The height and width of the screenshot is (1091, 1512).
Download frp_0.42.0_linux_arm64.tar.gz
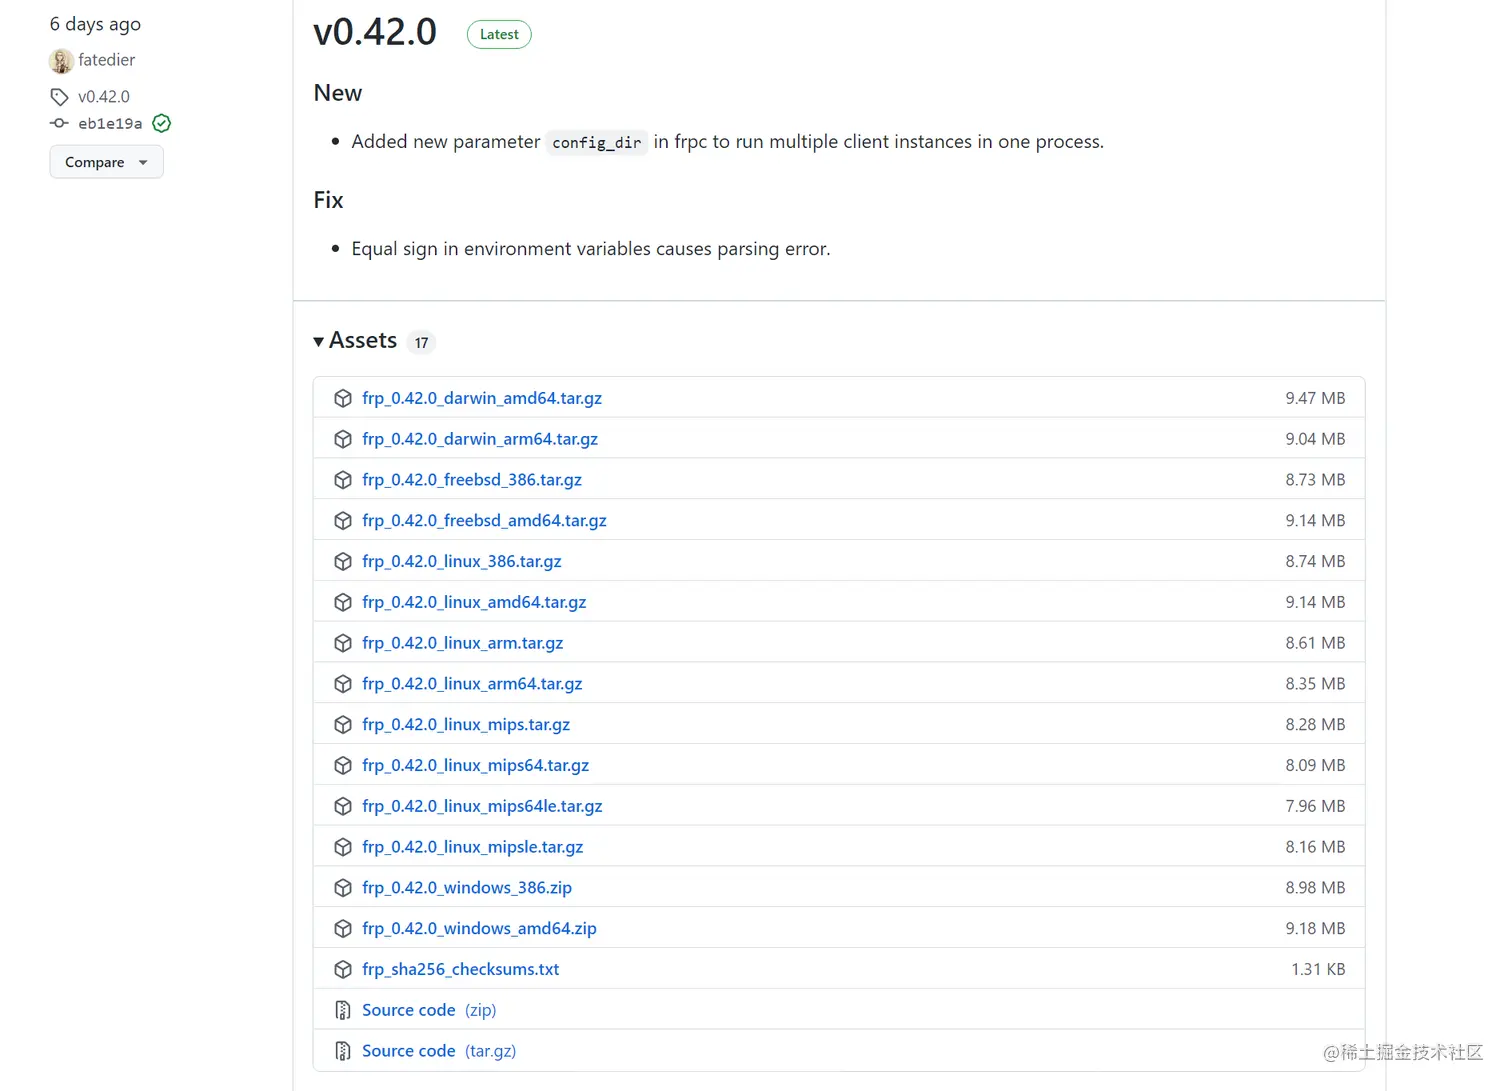click(472, 684)
